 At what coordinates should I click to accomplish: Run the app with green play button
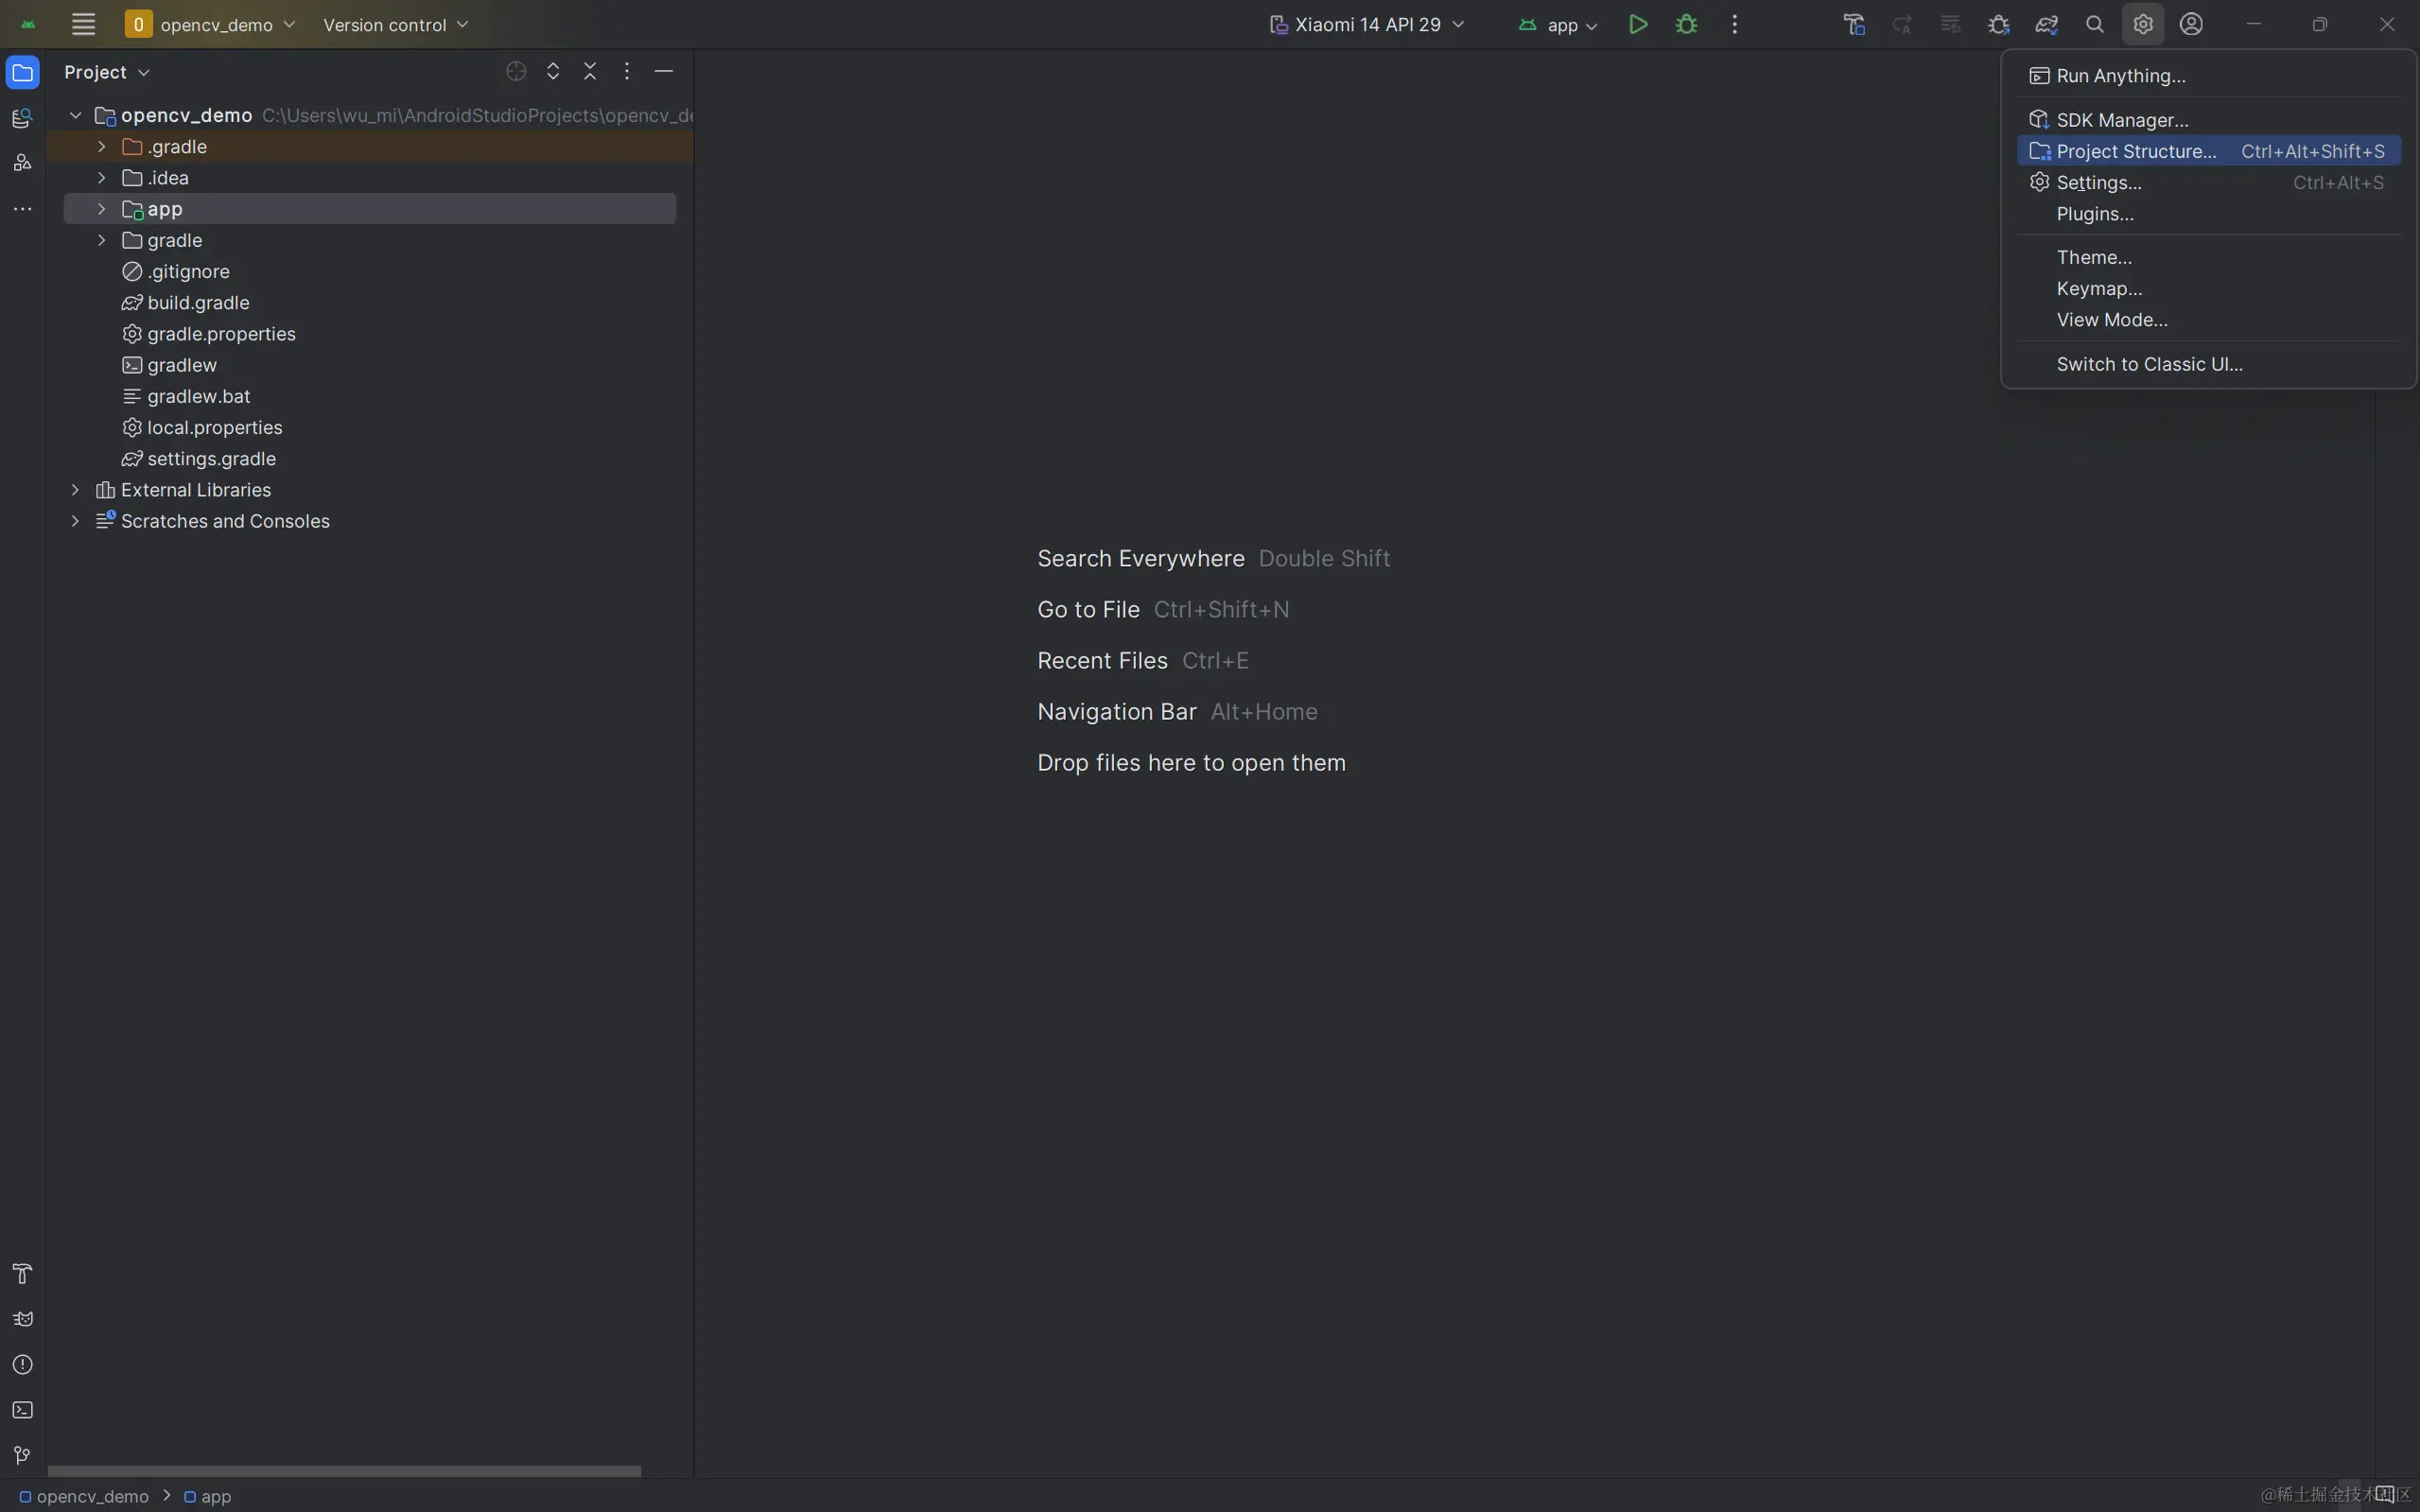point(1638,24)
